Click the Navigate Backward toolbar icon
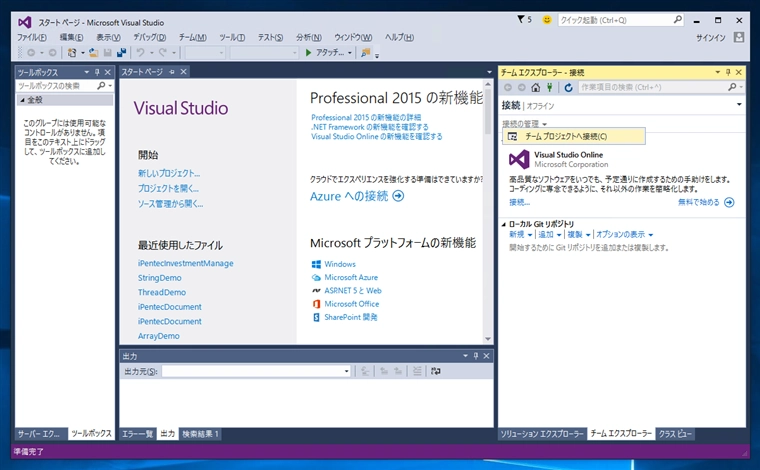The image size is (760, 470). pos(31,52)
